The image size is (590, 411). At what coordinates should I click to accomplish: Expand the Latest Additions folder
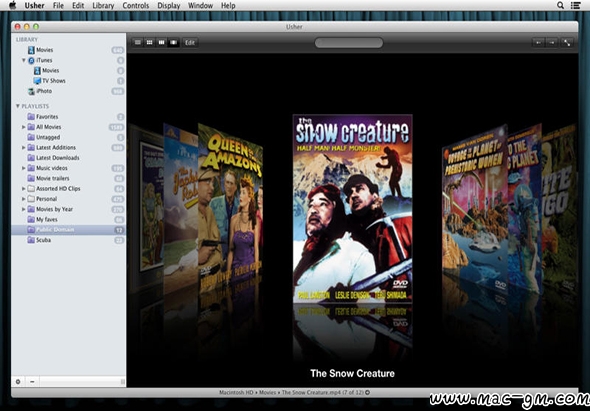point(24,148)
